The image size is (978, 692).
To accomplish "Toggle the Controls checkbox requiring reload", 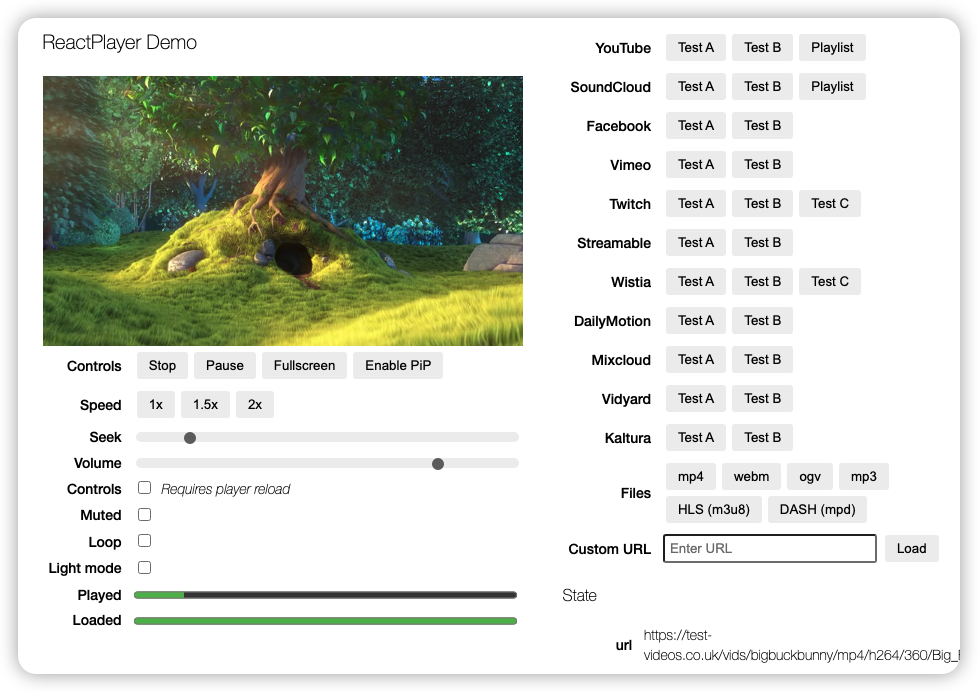I will (x=144, y=488).
